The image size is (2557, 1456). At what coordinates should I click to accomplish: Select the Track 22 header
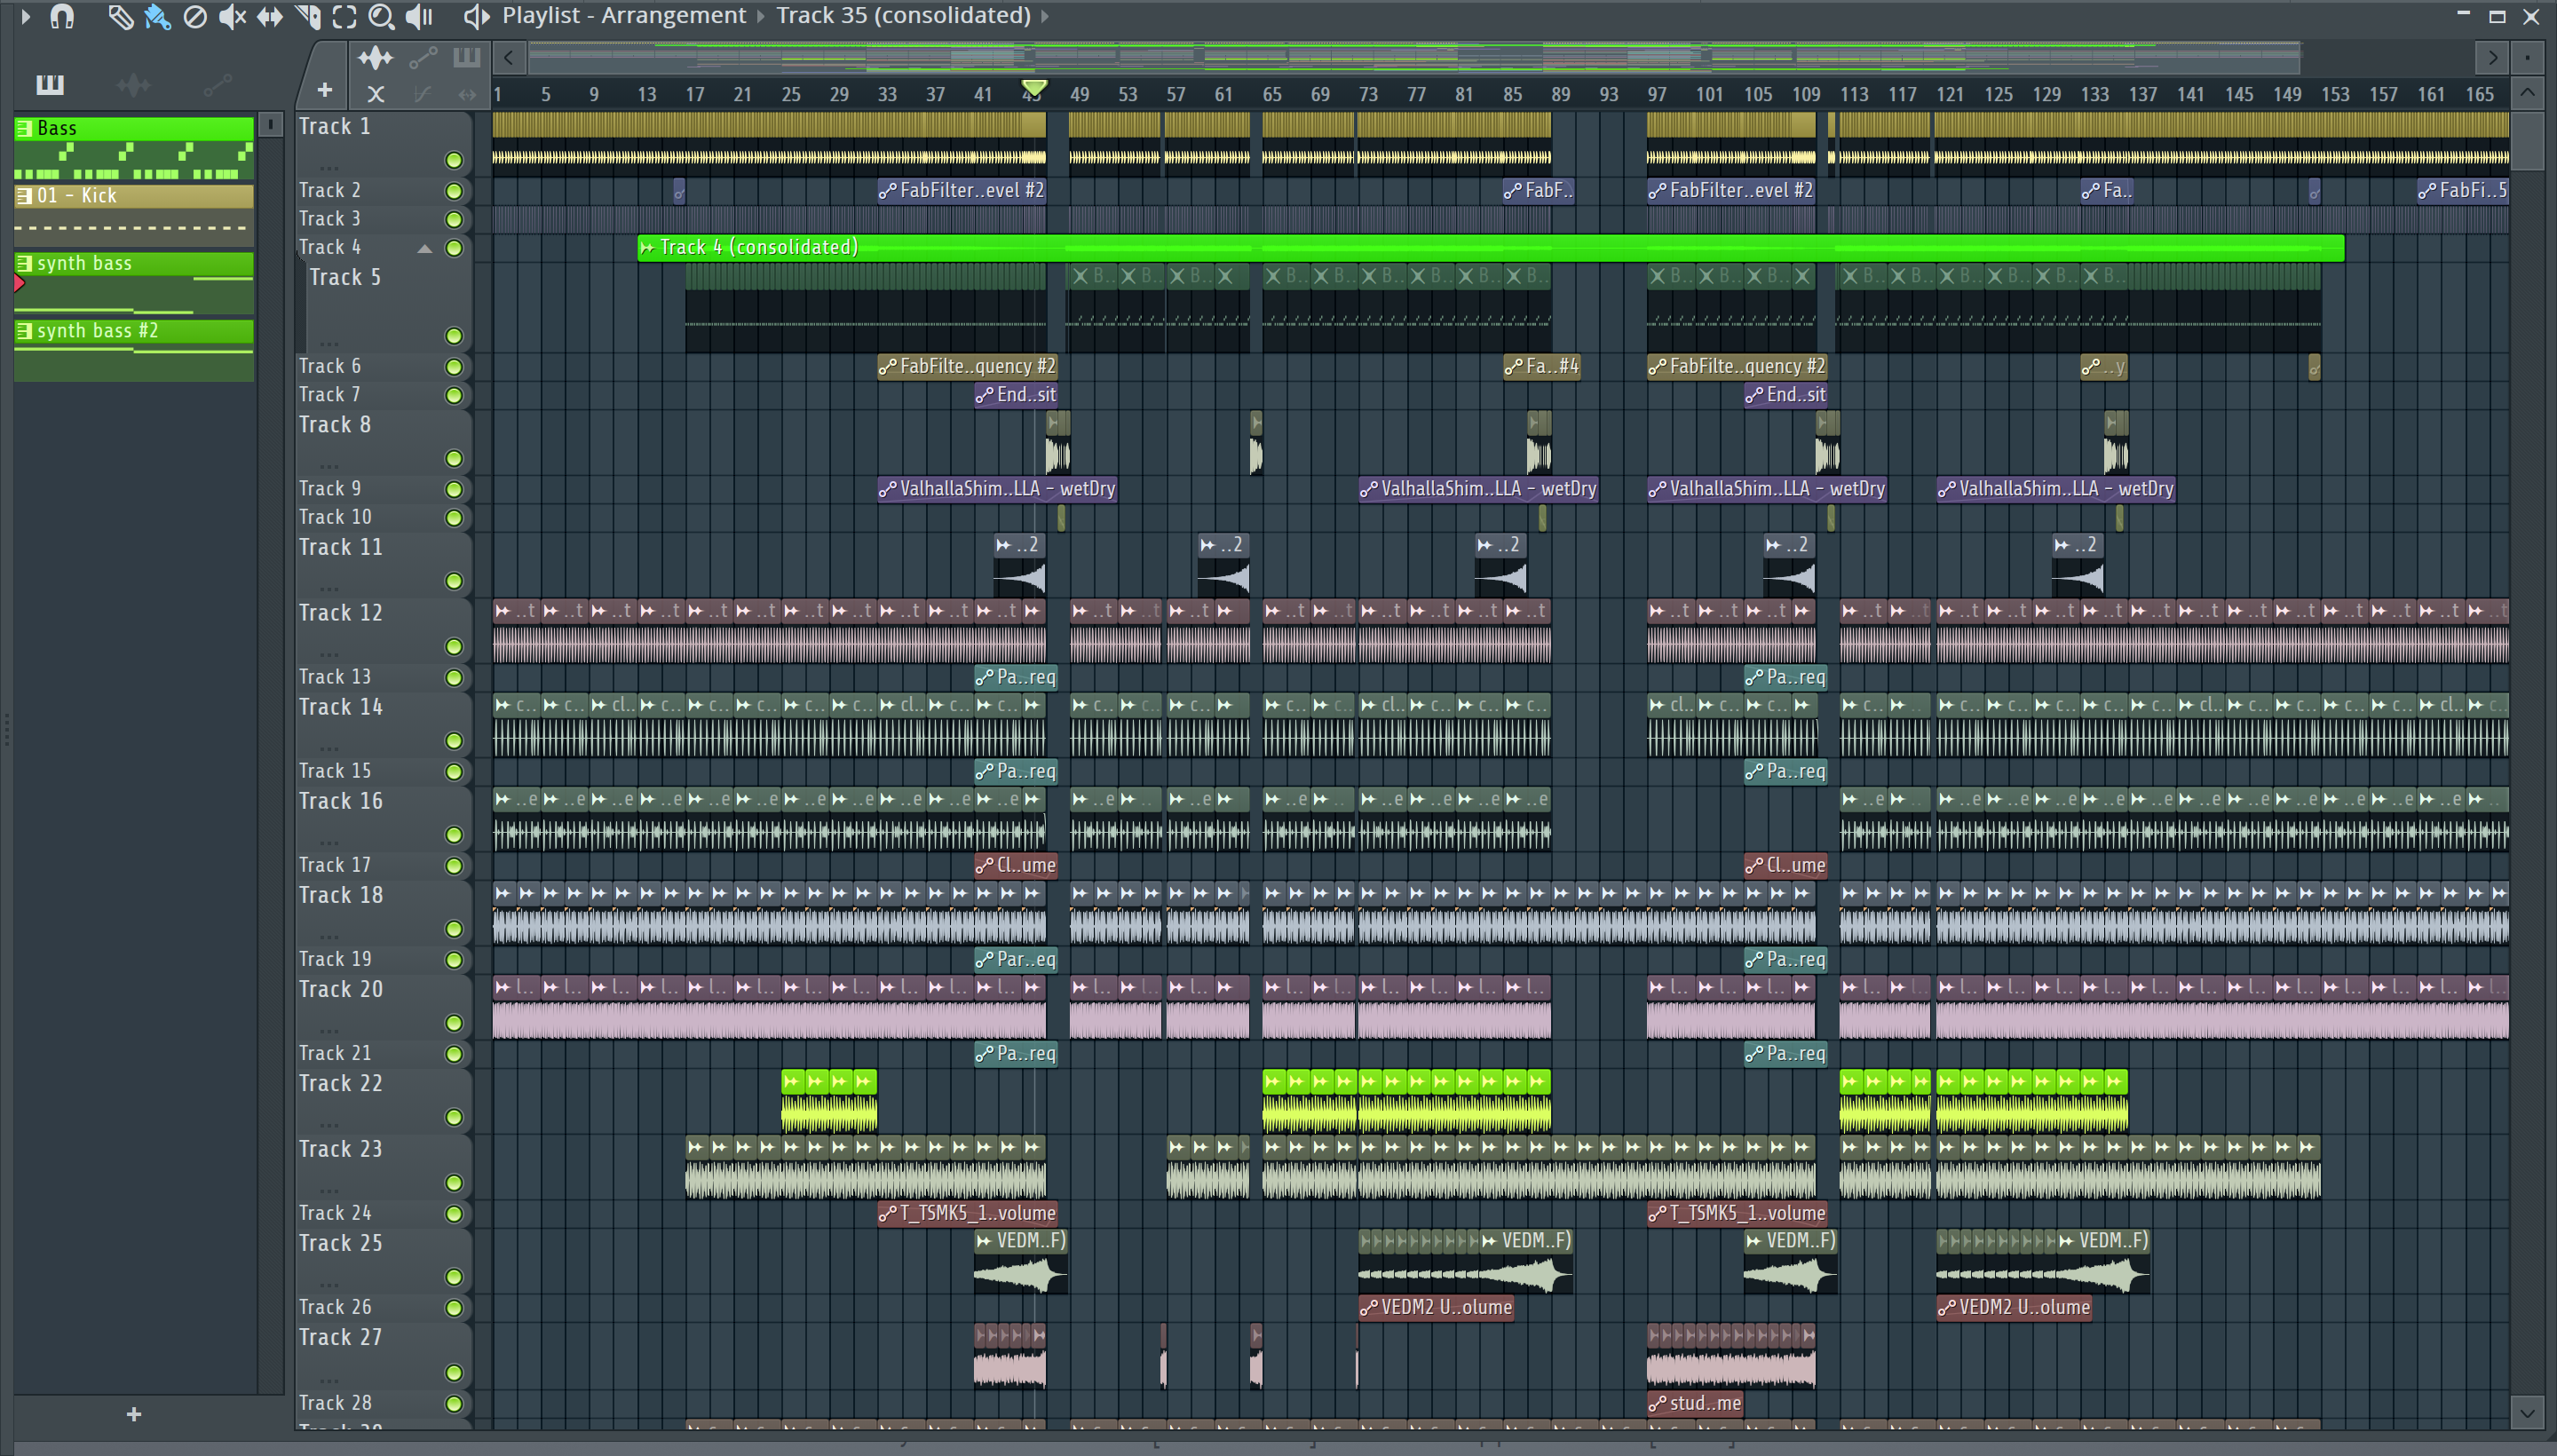[x=383, y=1100]
